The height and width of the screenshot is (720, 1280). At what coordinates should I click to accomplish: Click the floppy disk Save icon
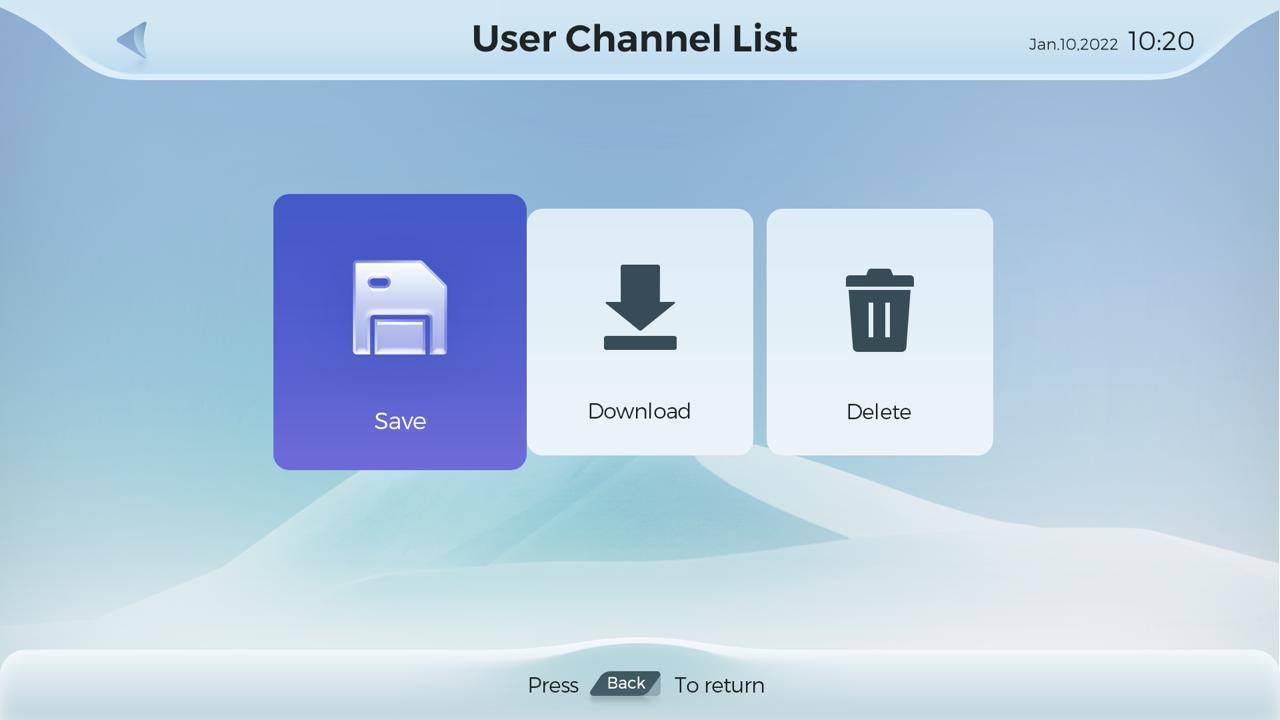tap(399, 308)
